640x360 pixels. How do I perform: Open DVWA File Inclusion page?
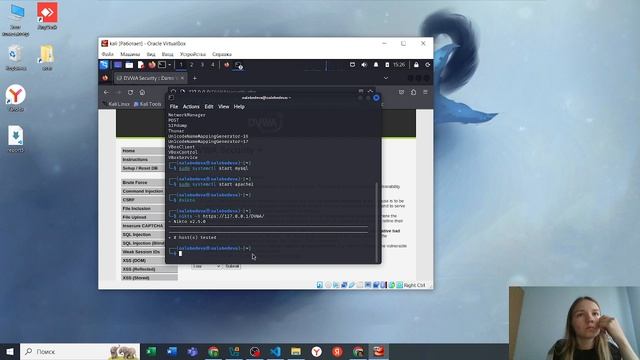tap(143, 208)
